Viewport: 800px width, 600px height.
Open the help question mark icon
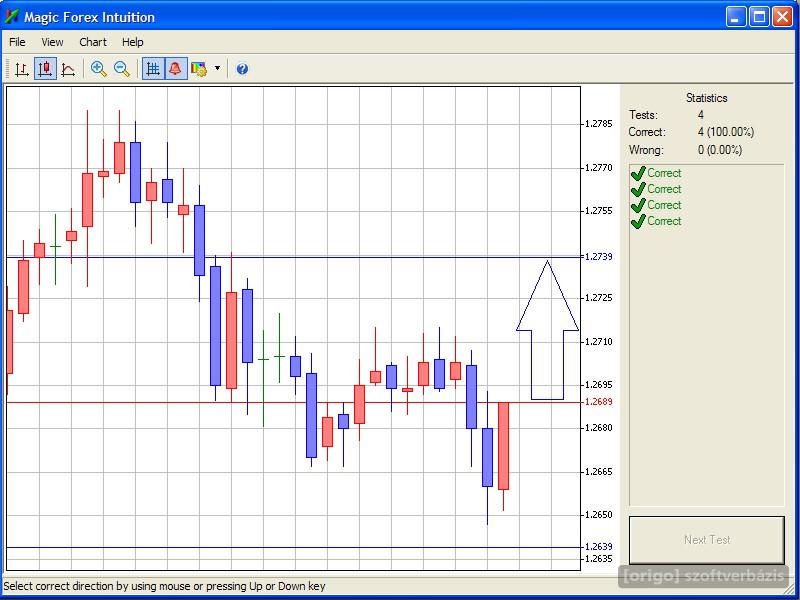point(242,69)
